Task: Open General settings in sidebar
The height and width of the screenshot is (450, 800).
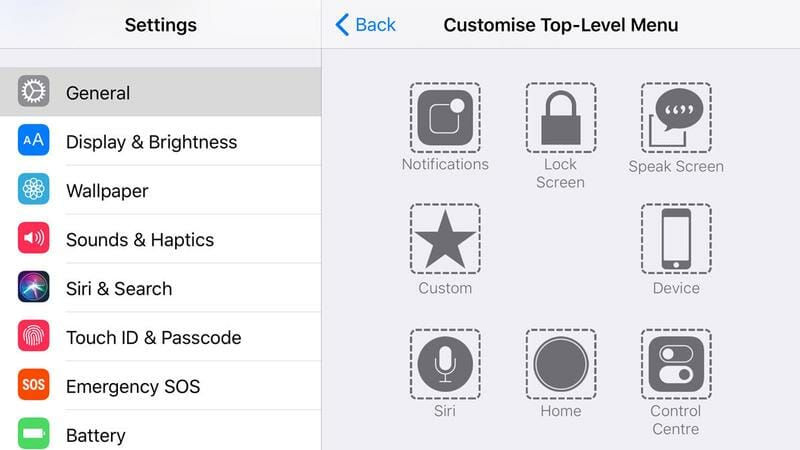Action: (161, 92)
